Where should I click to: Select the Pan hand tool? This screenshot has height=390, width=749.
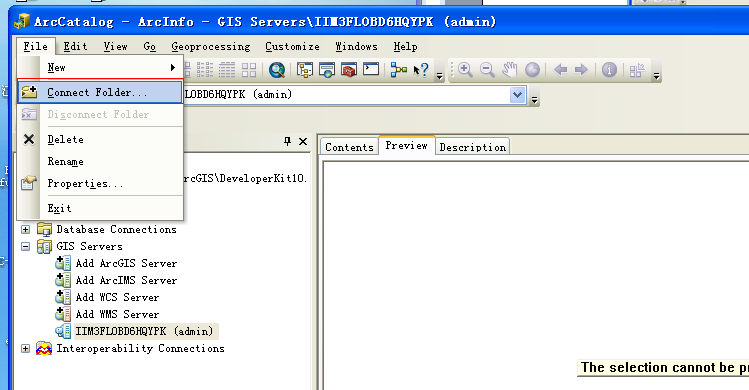[510, 70]
